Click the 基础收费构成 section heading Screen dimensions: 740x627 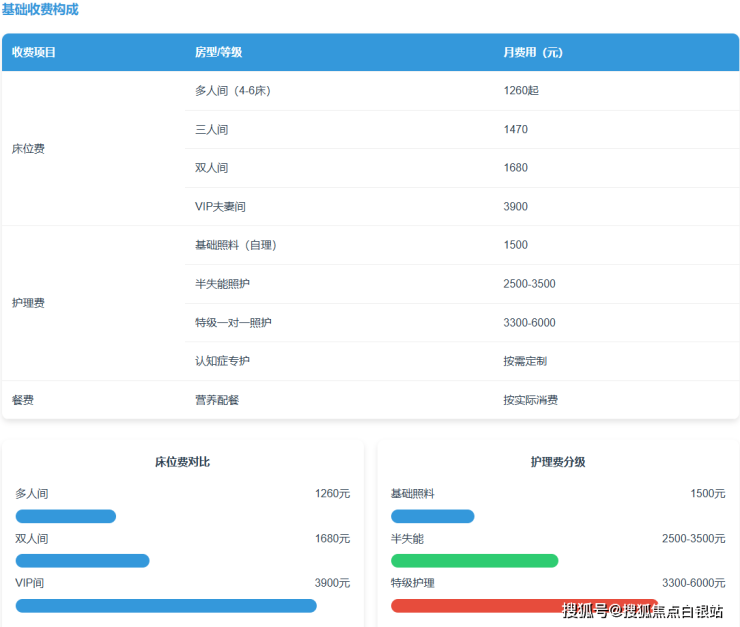pyautogui.click(x=40, y=10)
